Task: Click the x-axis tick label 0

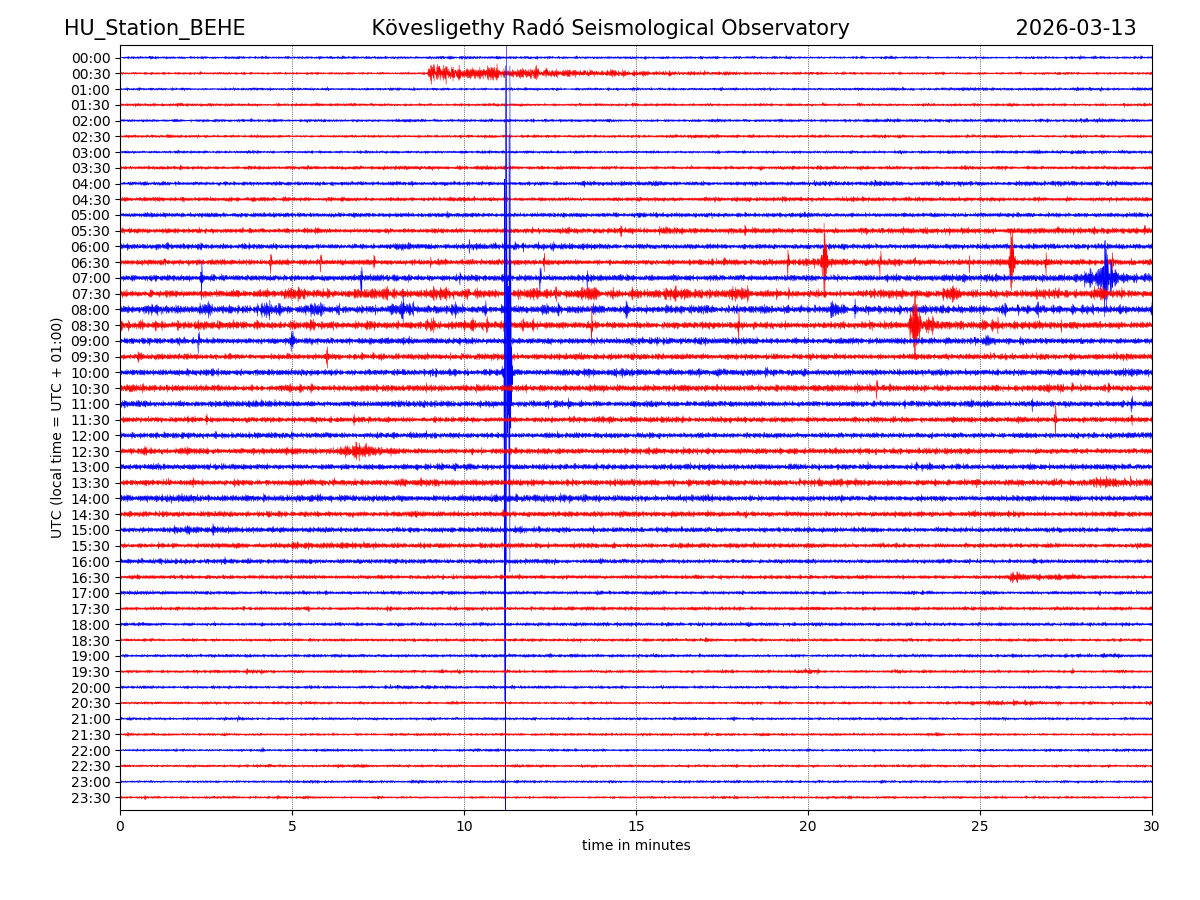Action: 120,826
